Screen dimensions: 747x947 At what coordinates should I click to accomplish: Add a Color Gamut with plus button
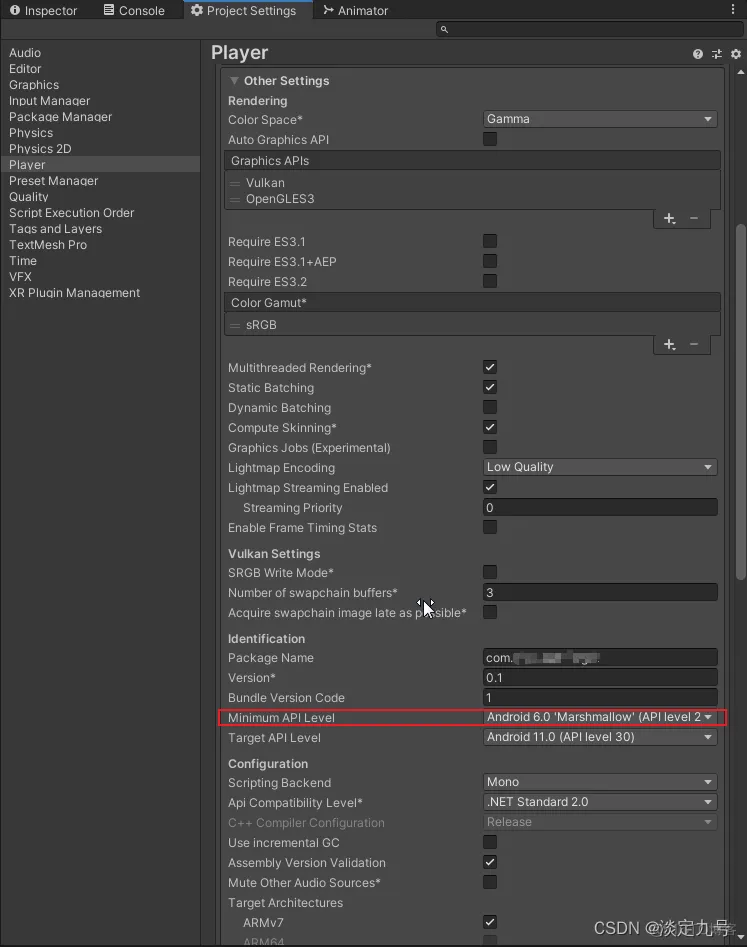[669, 344]
